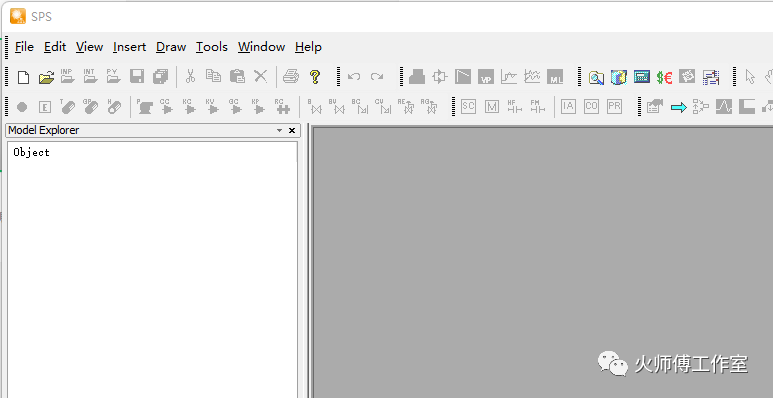Open the File menu
773x398 pixels.
24,47
